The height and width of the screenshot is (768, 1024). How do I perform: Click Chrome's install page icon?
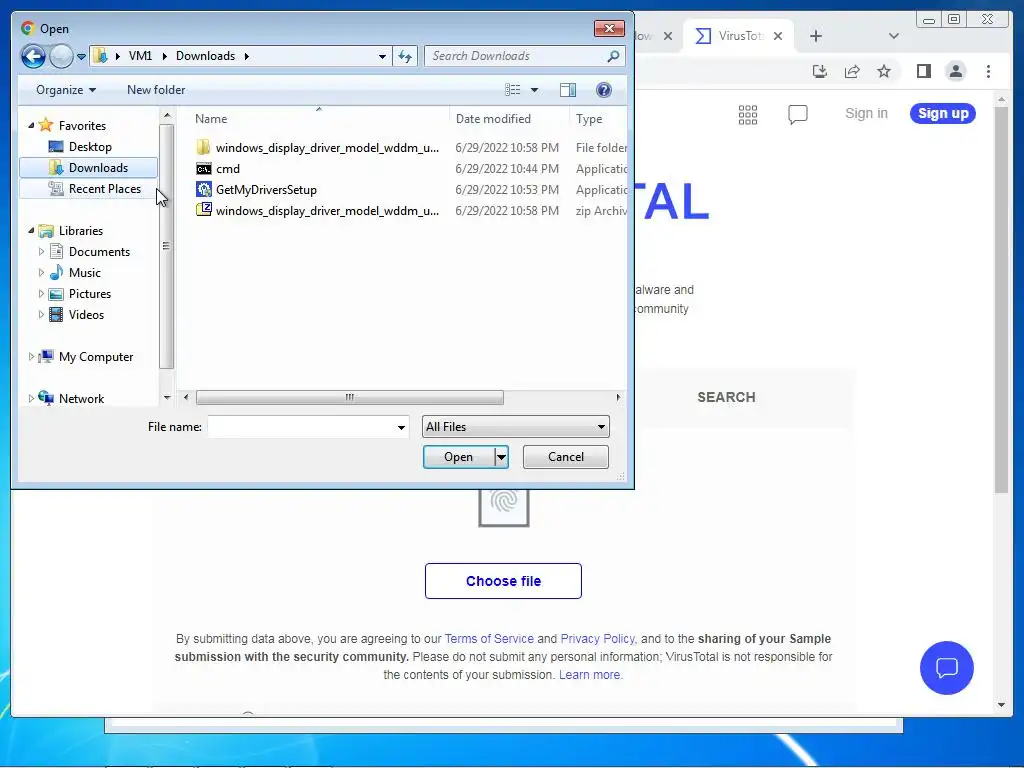tap(820, 71)
